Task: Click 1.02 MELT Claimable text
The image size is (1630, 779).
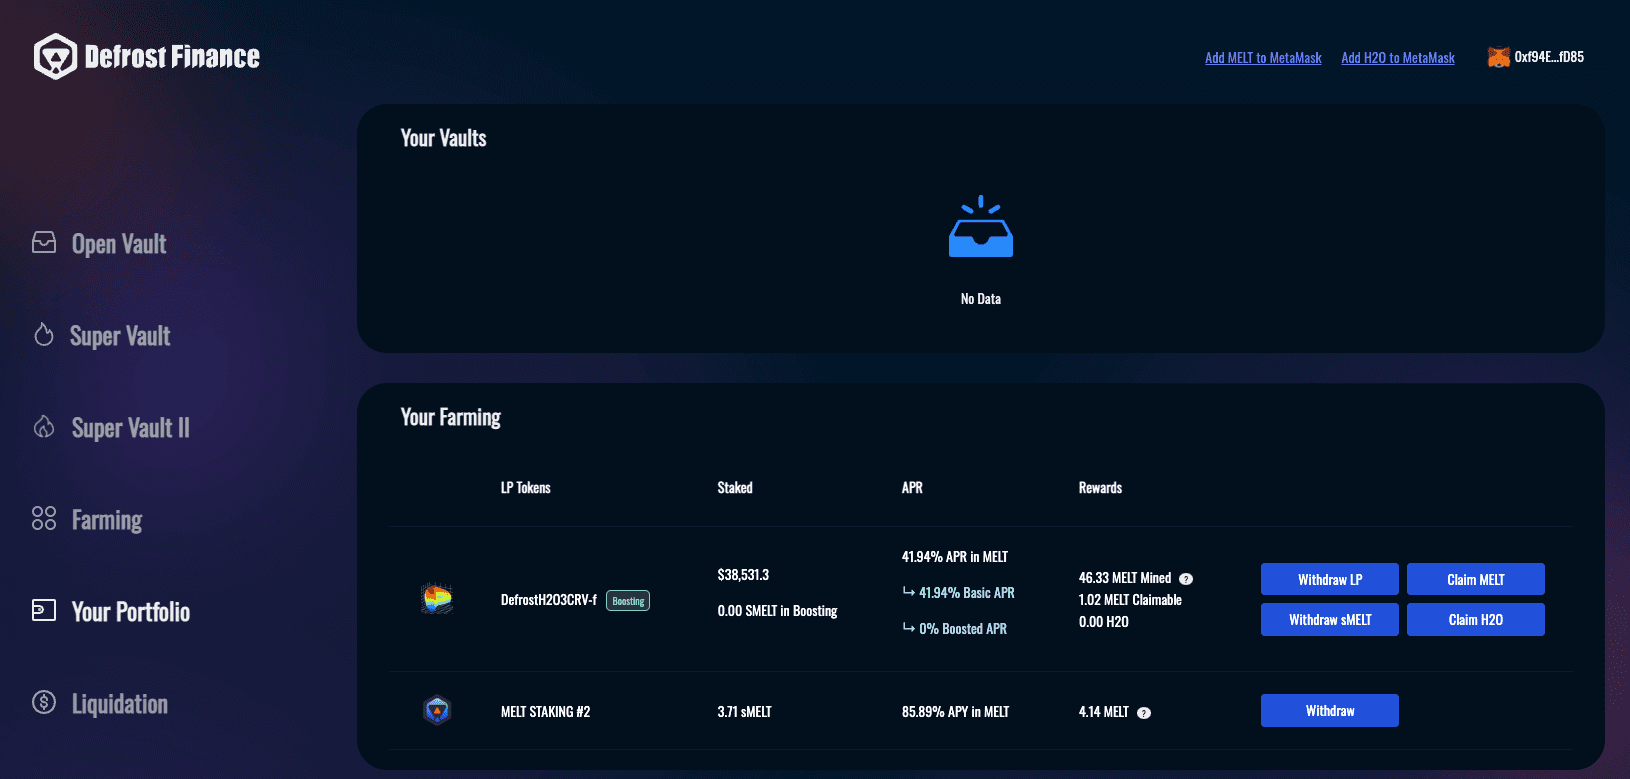Action: pyautogui.click(x=1130, y=600)
